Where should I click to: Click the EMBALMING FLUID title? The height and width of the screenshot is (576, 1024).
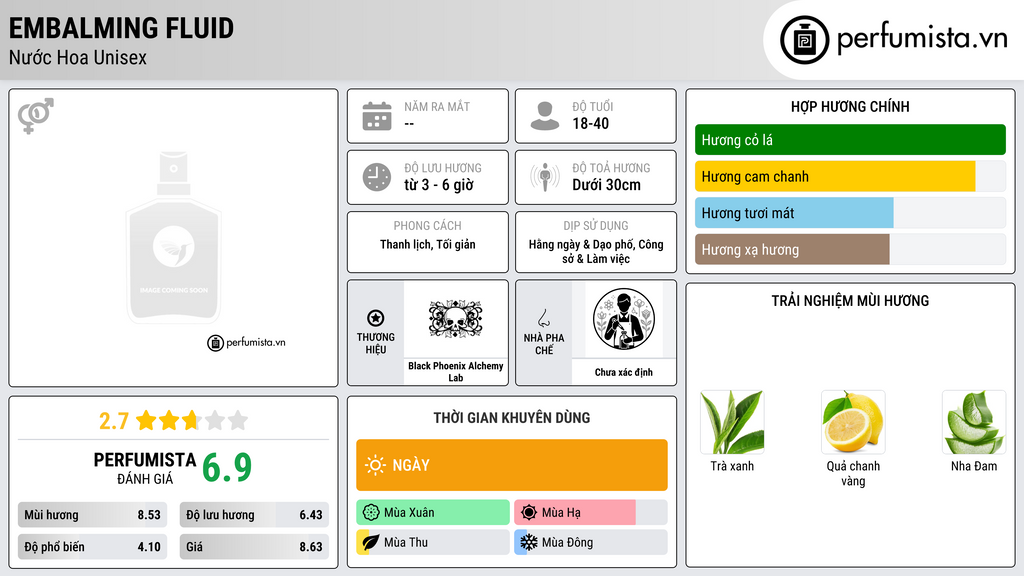pyautogui.click(x=121, y=28)
